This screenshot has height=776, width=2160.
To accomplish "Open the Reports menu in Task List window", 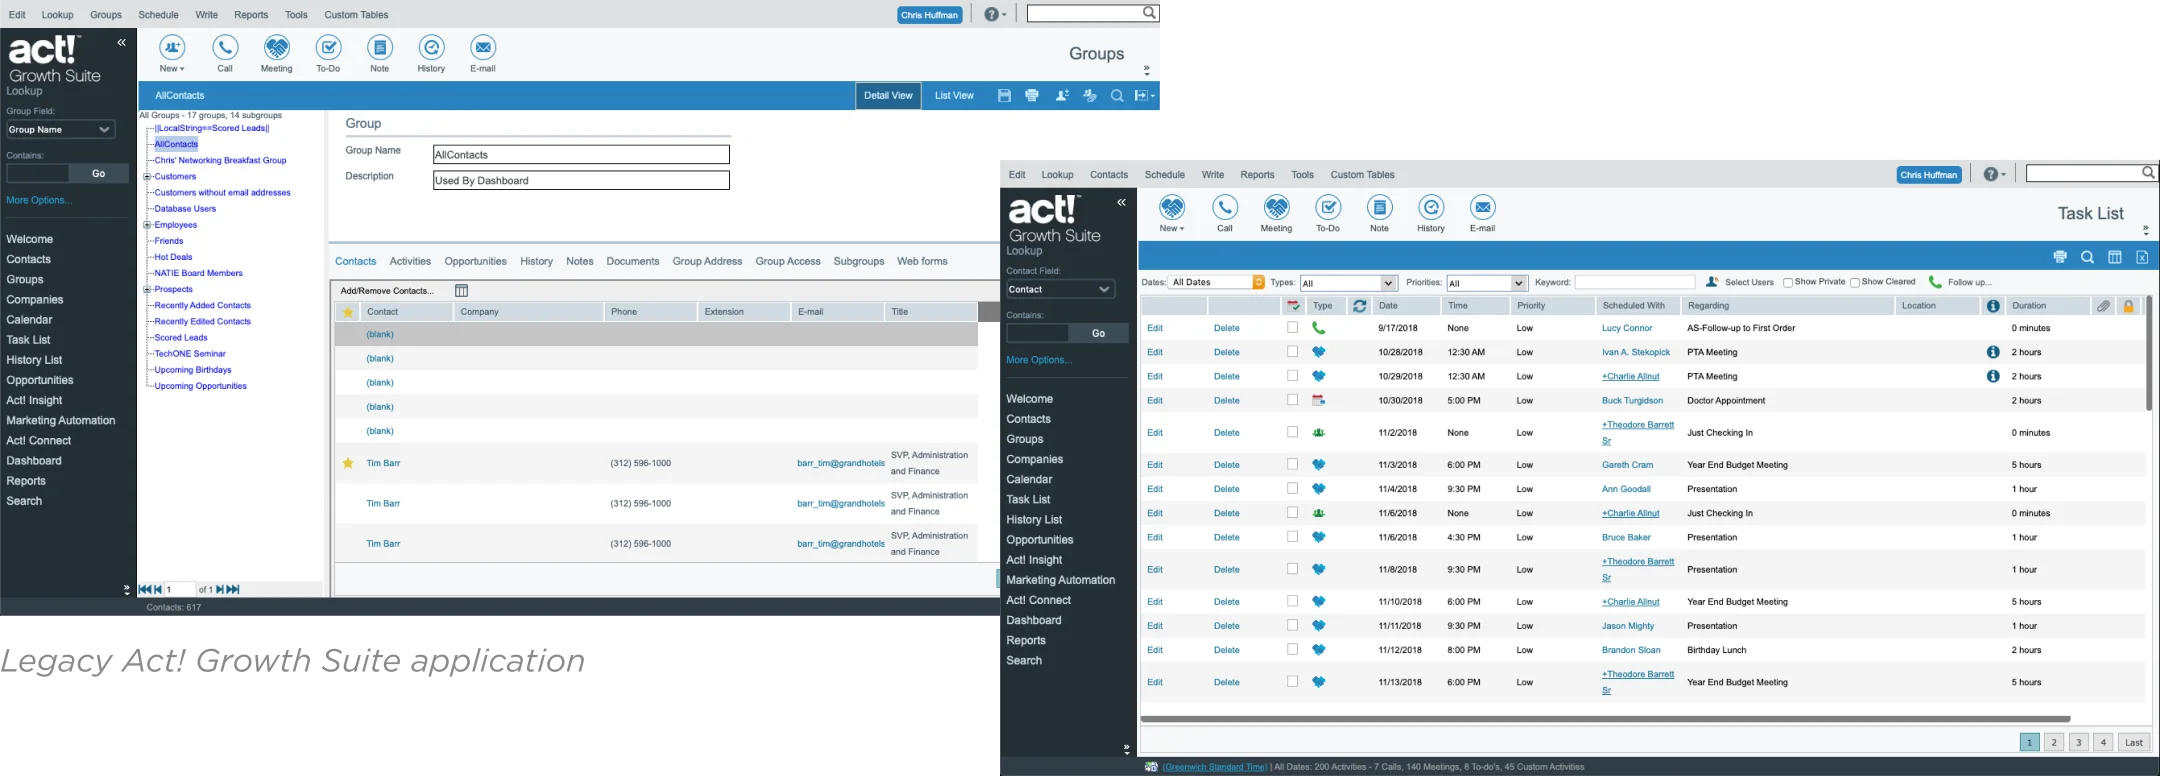I will tap(1257, 175).
